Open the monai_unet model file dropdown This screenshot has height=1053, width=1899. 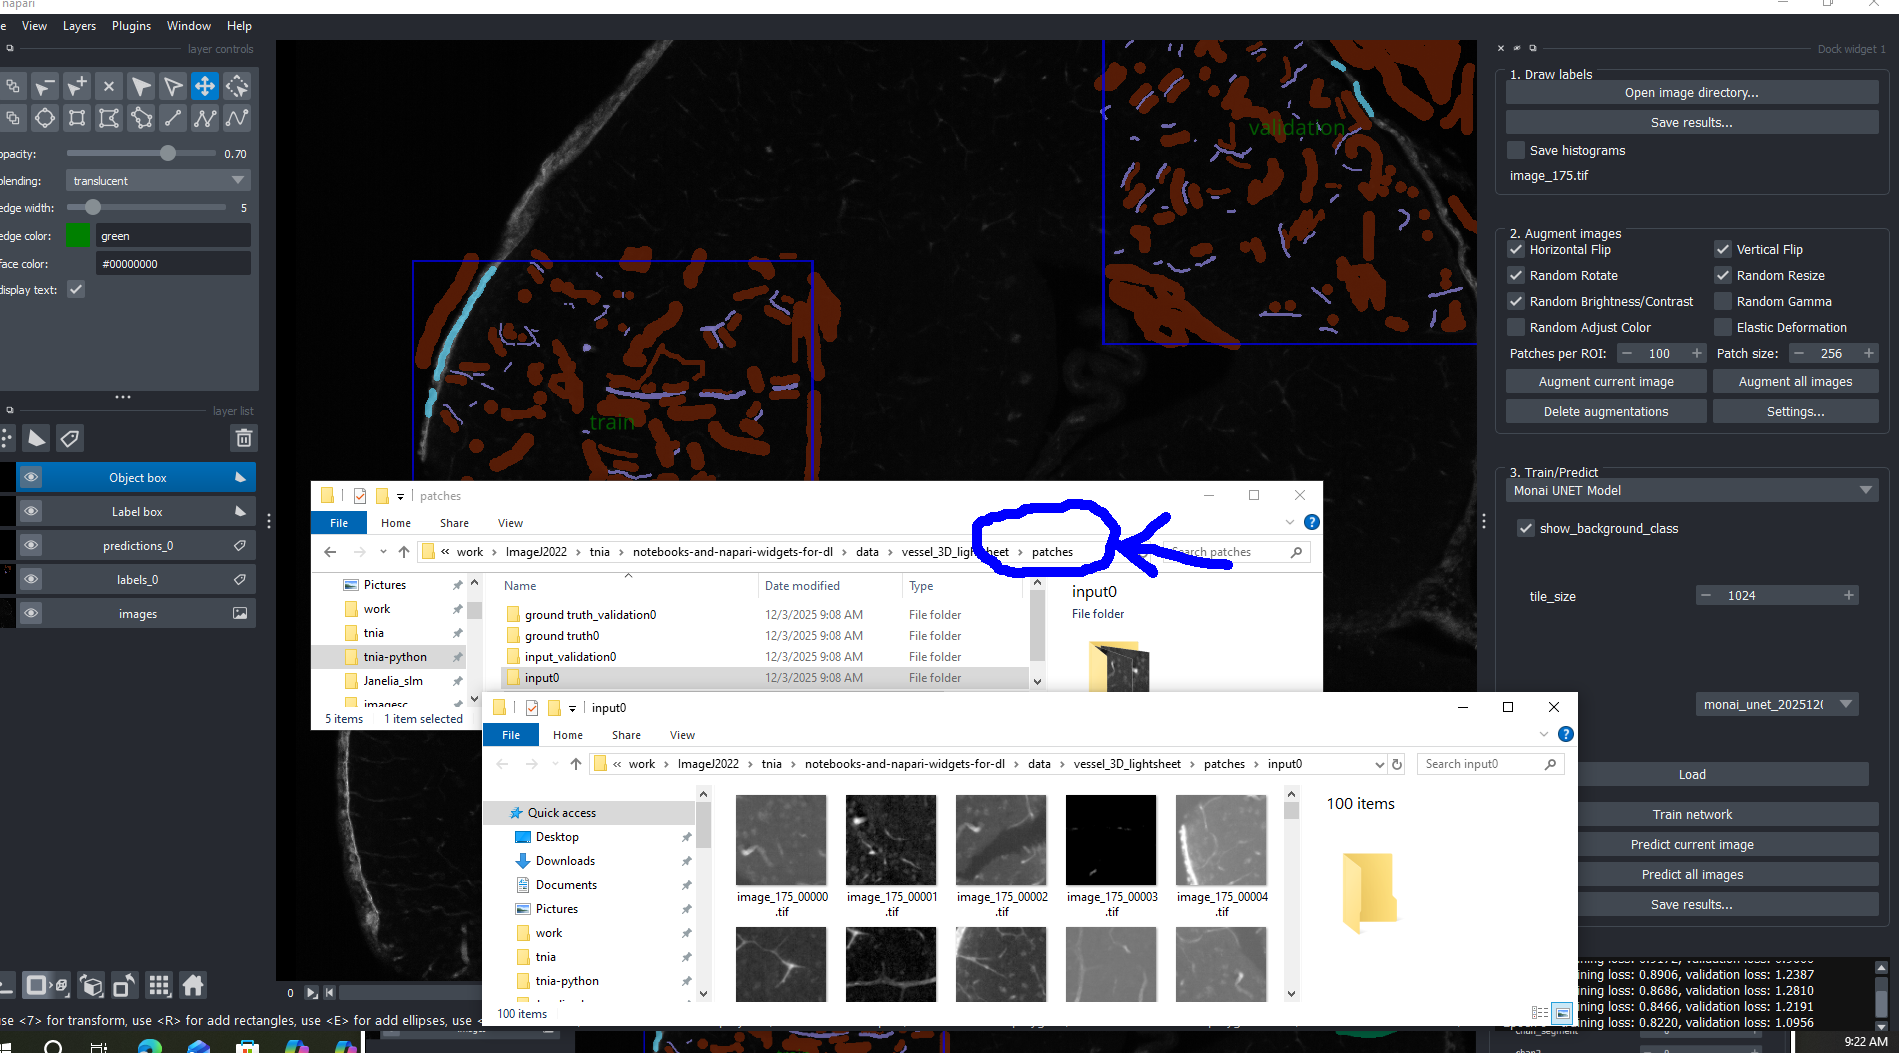(1776, 705)
